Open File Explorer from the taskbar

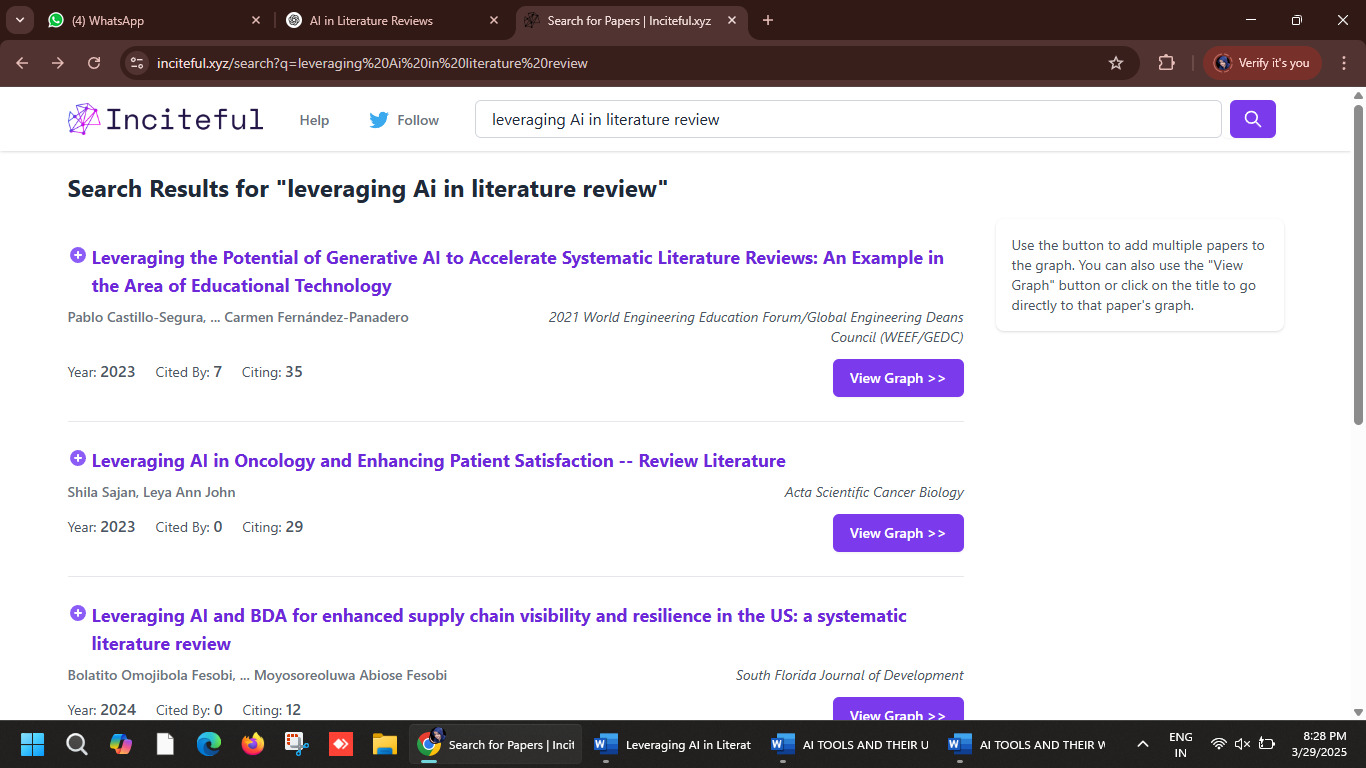point(385,744)
